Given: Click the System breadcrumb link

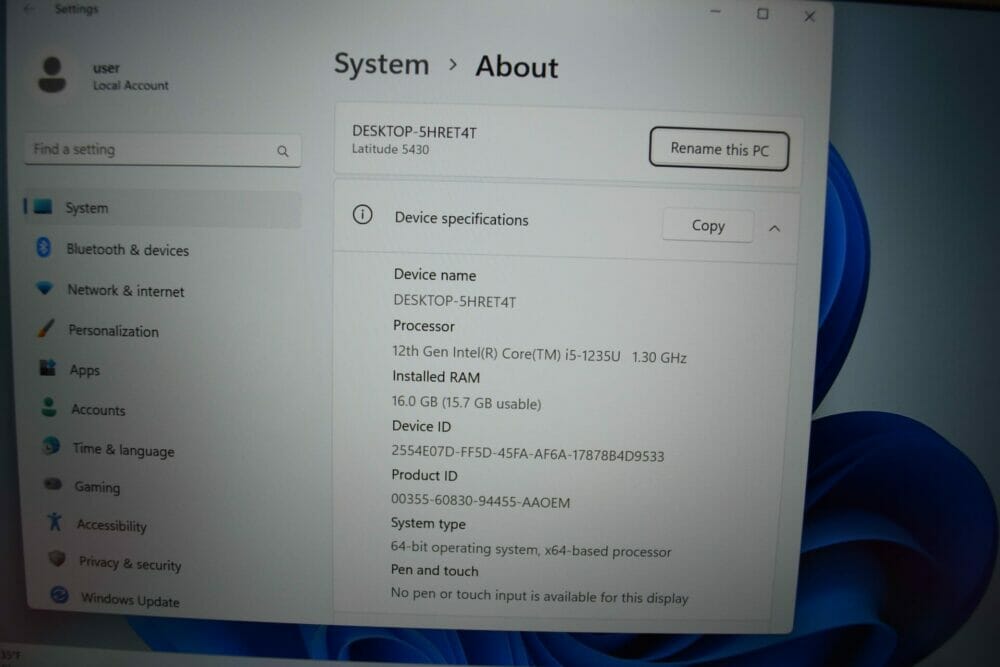Looking at the screenshot, I should [381, 65].
